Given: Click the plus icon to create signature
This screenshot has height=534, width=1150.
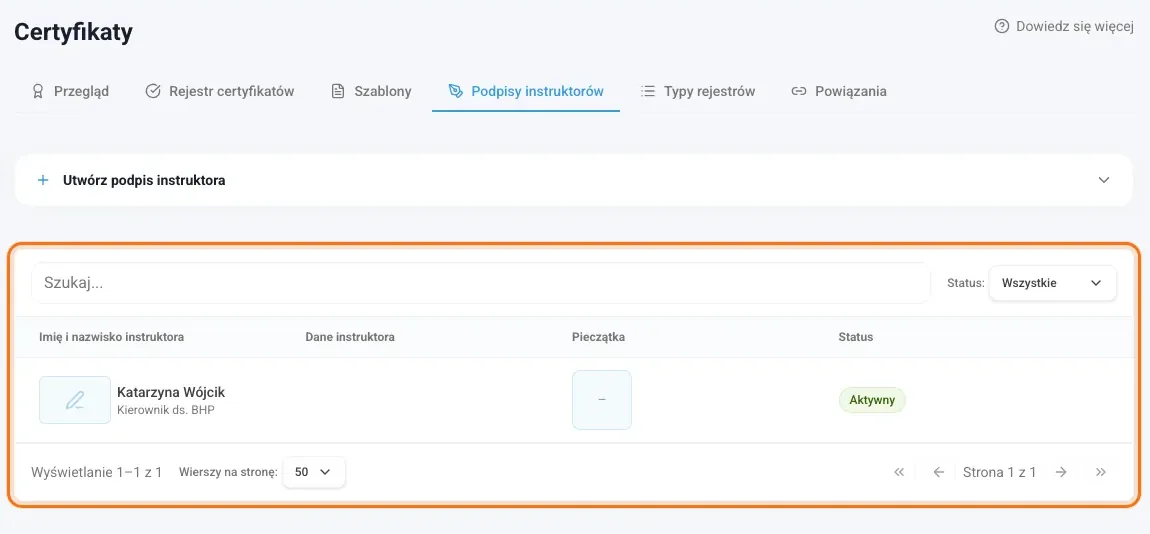Looking at the screenshot, I should [x=43, y=180].
